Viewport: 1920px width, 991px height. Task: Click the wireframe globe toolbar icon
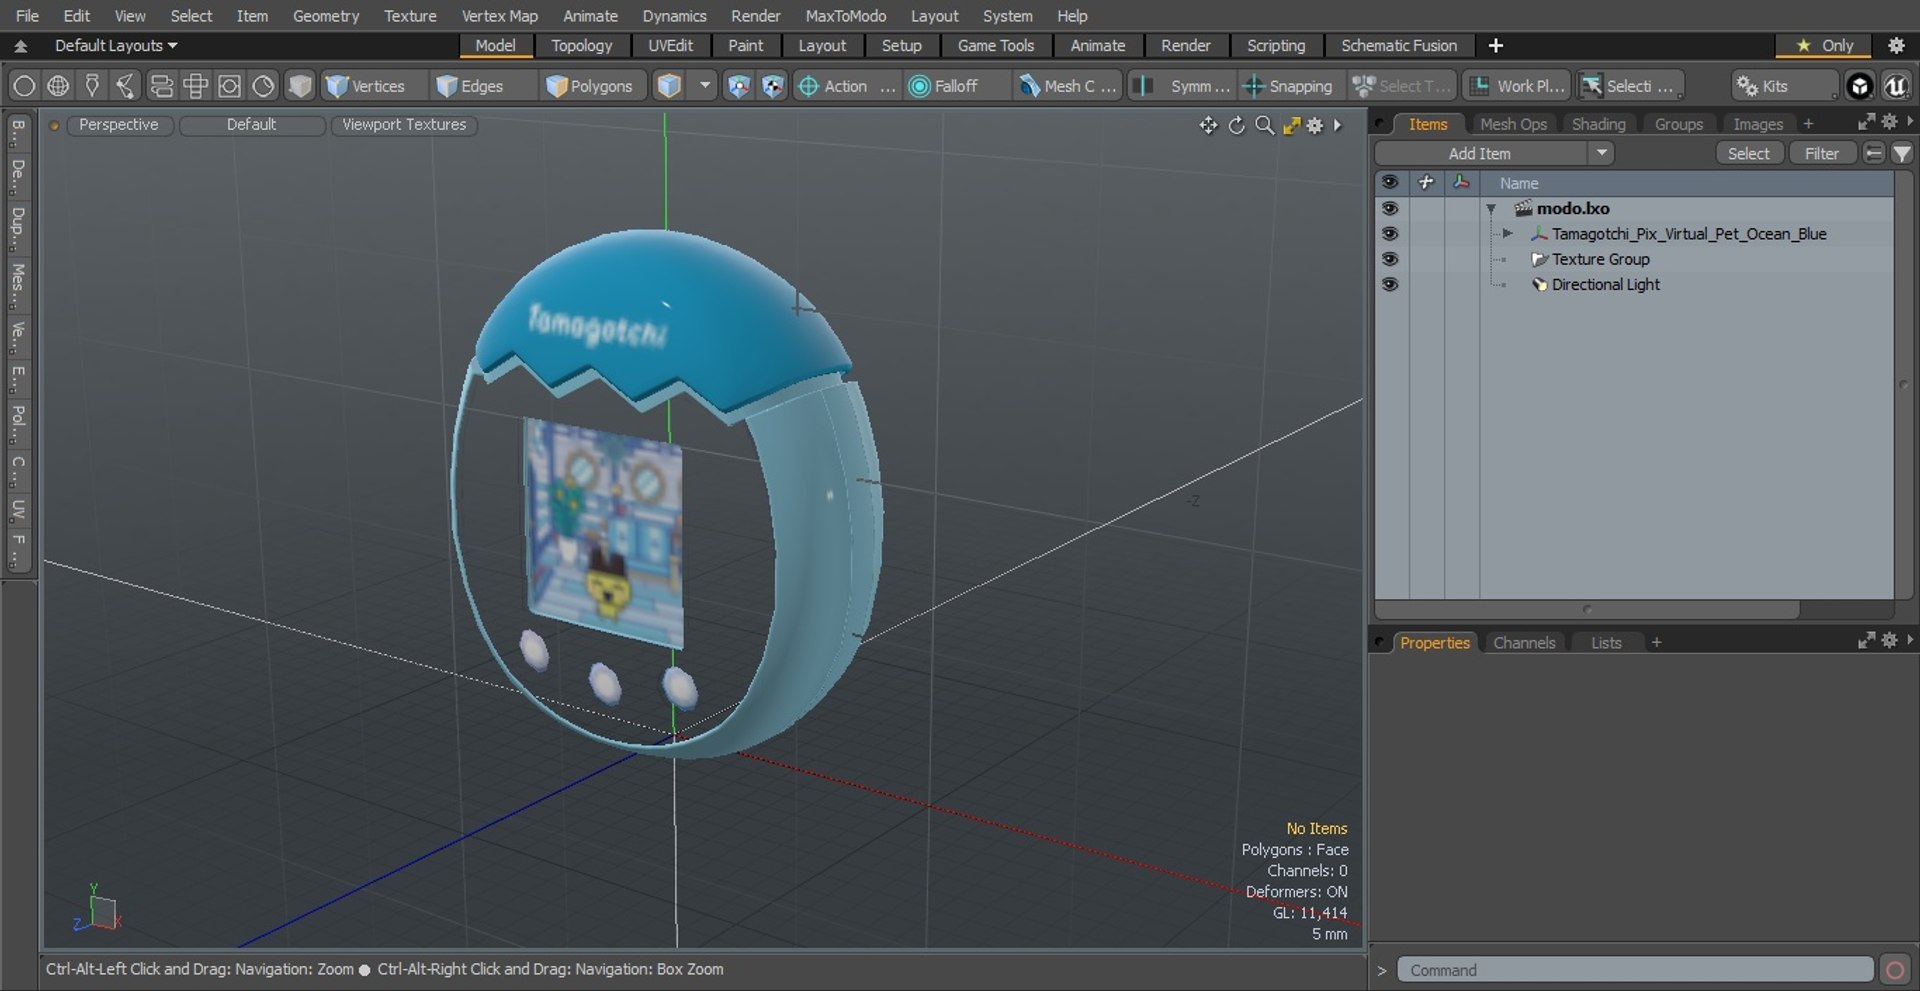[x=58, y=86]
